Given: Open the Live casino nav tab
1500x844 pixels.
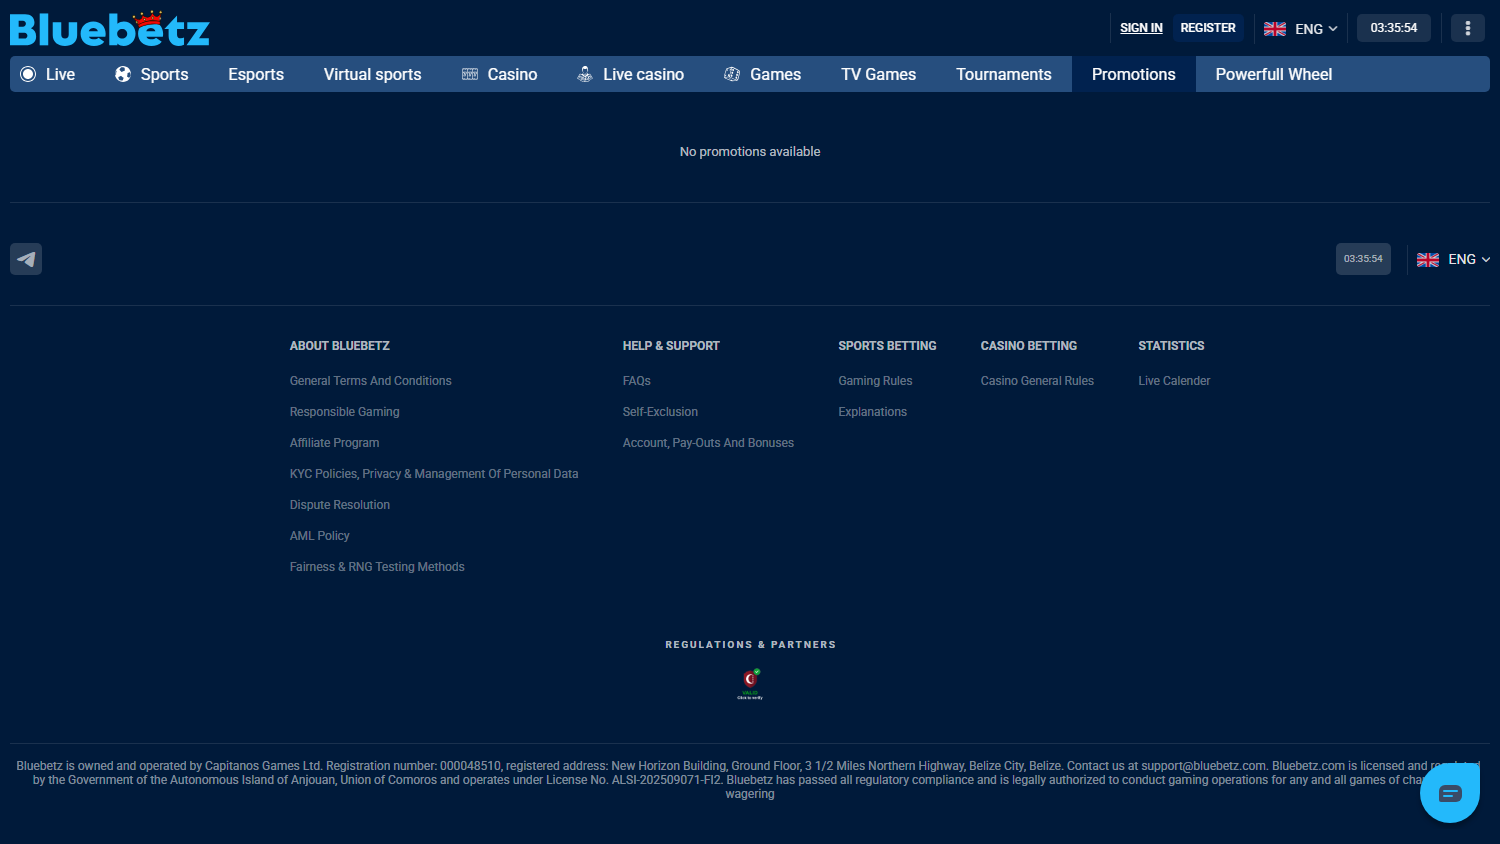Looking at the screenshot, I should (x=631, y=74).
